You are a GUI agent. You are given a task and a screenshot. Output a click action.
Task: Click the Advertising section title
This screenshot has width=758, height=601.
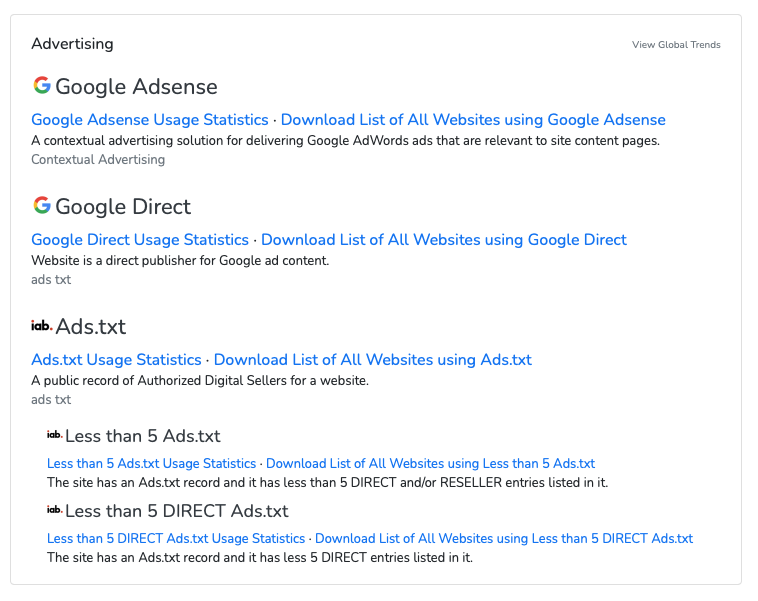tap(73, 44)
